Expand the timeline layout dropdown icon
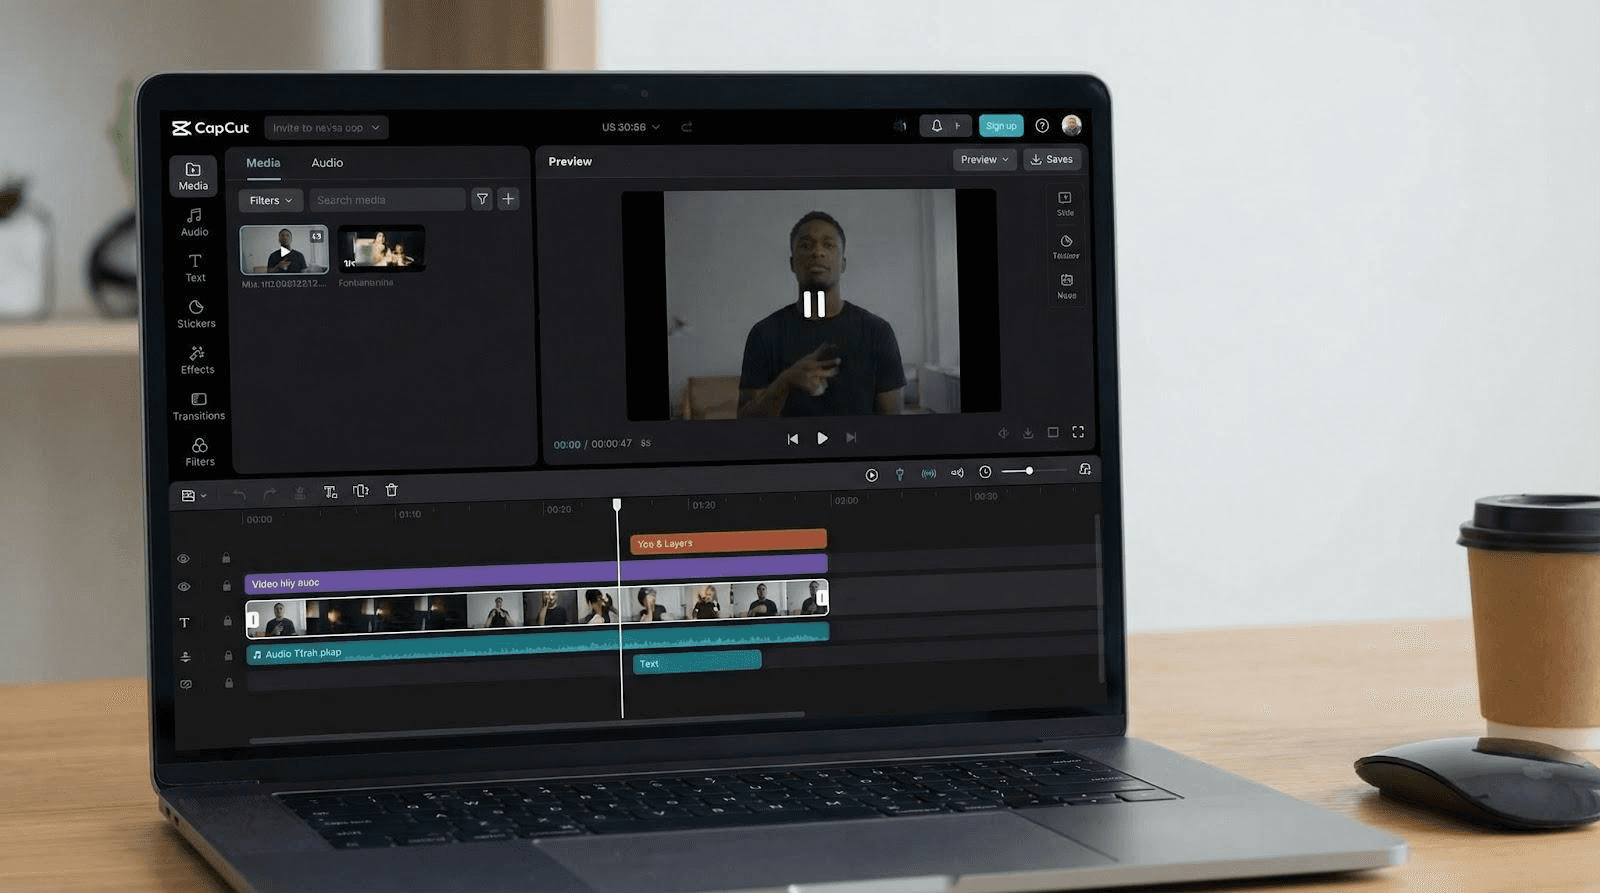The width and height of the screenshot is (1600, 893). [194, 495]
